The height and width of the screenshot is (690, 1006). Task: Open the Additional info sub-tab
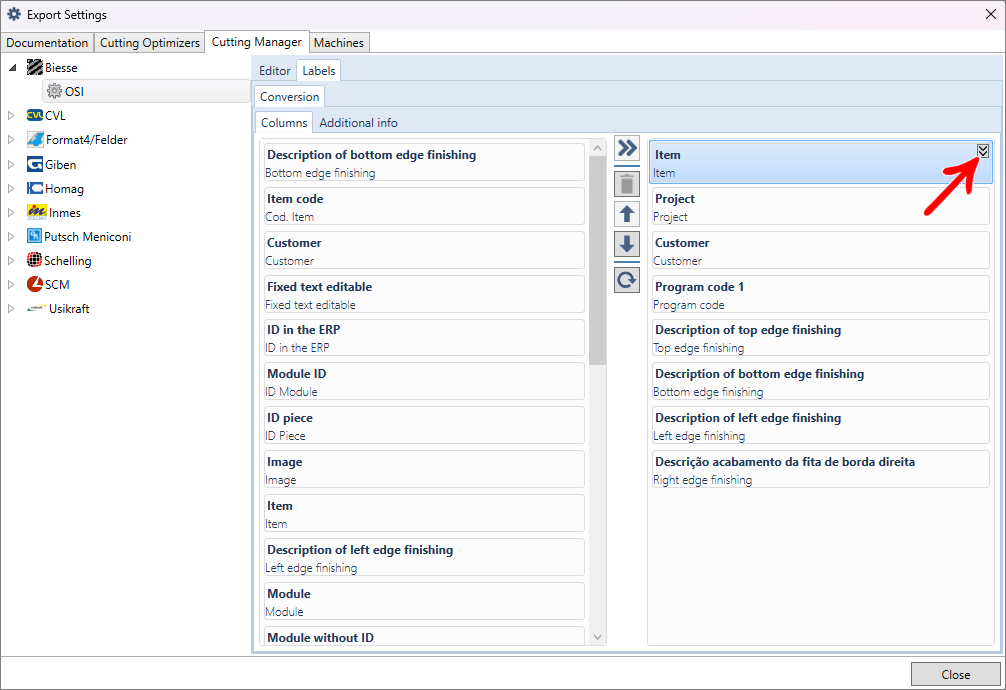pos(358,123)
